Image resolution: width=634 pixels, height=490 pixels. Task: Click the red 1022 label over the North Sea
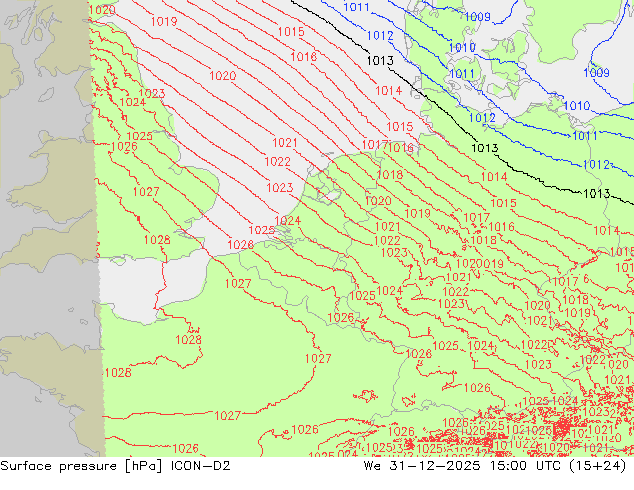click(x=277, y=162)
